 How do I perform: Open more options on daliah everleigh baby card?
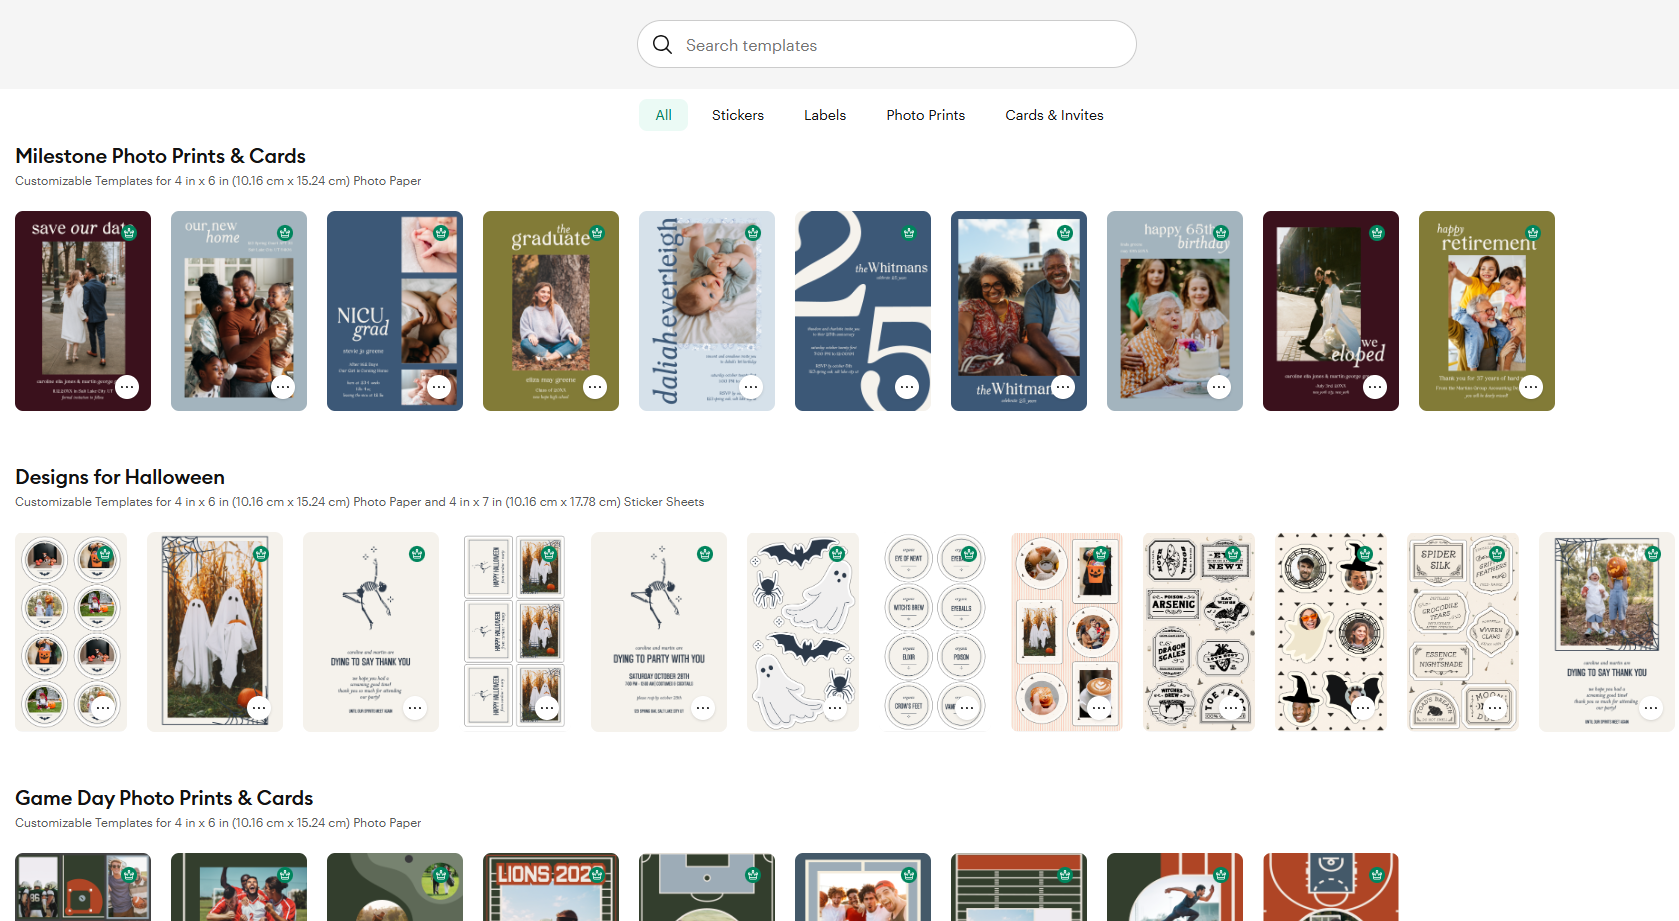click(x=751, y=387)
